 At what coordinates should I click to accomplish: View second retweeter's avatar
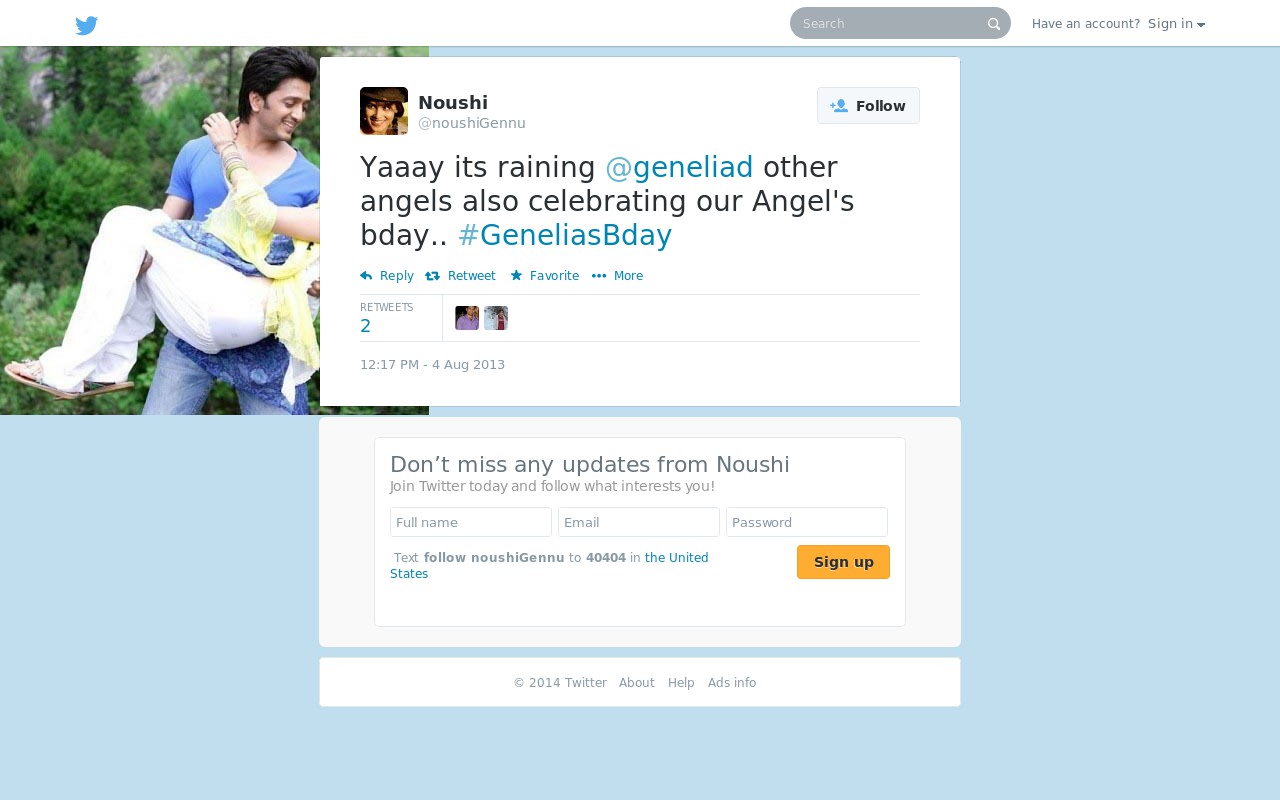coord(496,318)
